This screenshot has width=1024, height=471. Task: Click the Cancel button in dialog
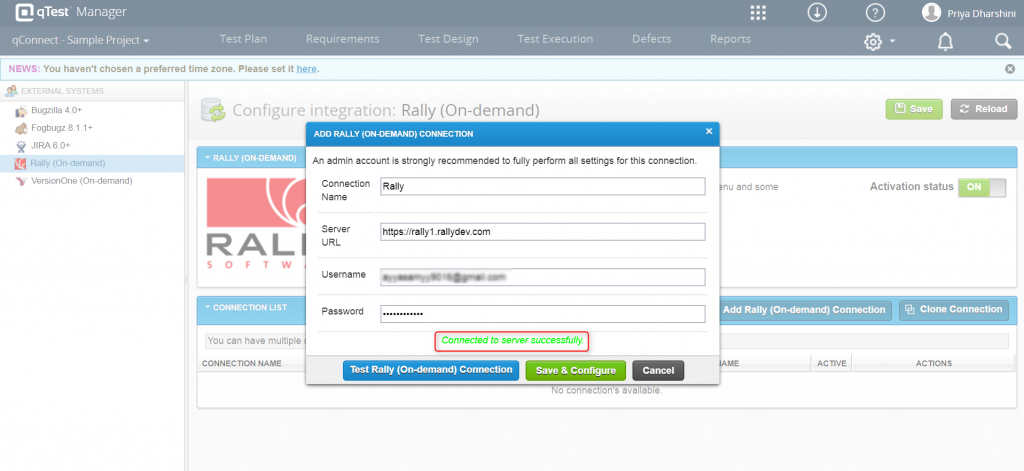coord(658,370)
